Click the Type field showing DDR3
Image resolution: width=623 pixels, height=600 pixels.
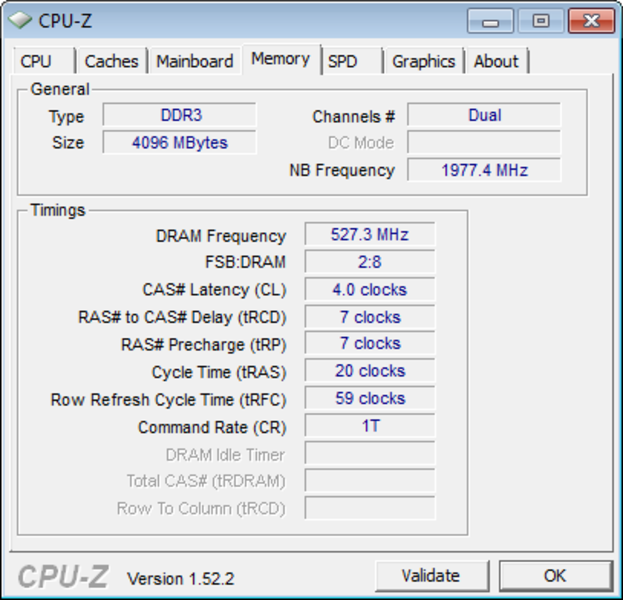click(x=179, y=115)
